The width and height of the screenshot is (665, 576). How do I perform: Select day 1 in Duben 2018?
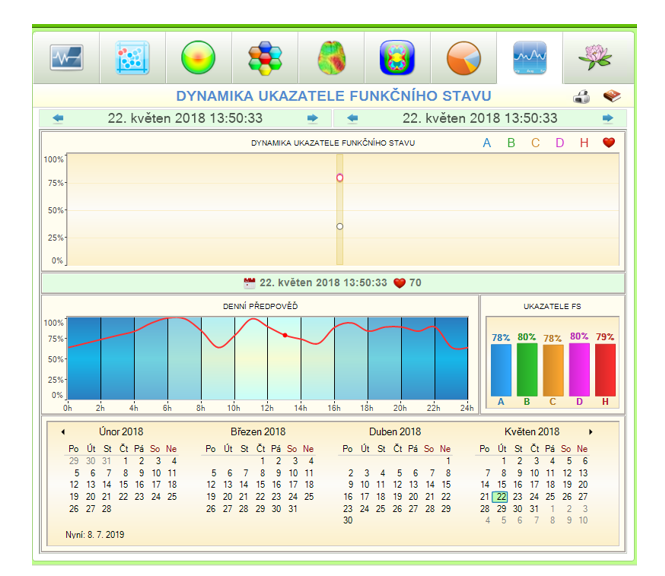(448, 461)
